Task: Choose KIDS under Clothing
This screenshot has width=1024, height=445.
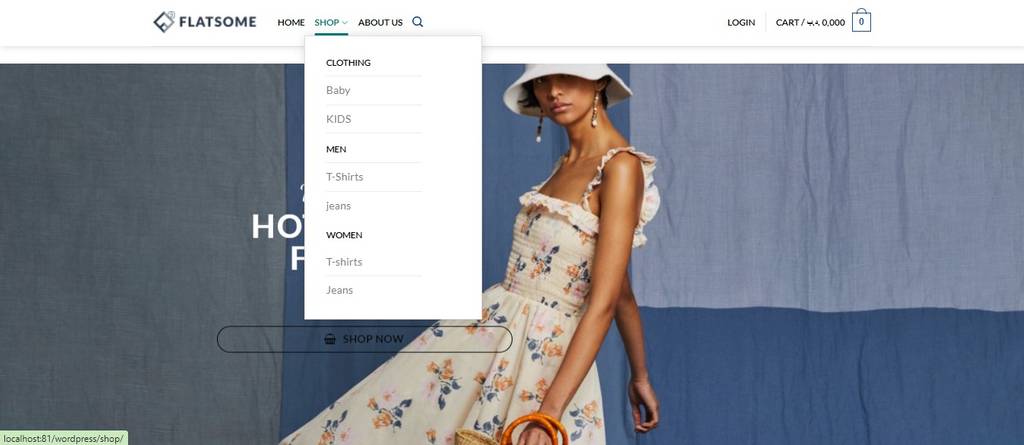Action: (338, 119)
